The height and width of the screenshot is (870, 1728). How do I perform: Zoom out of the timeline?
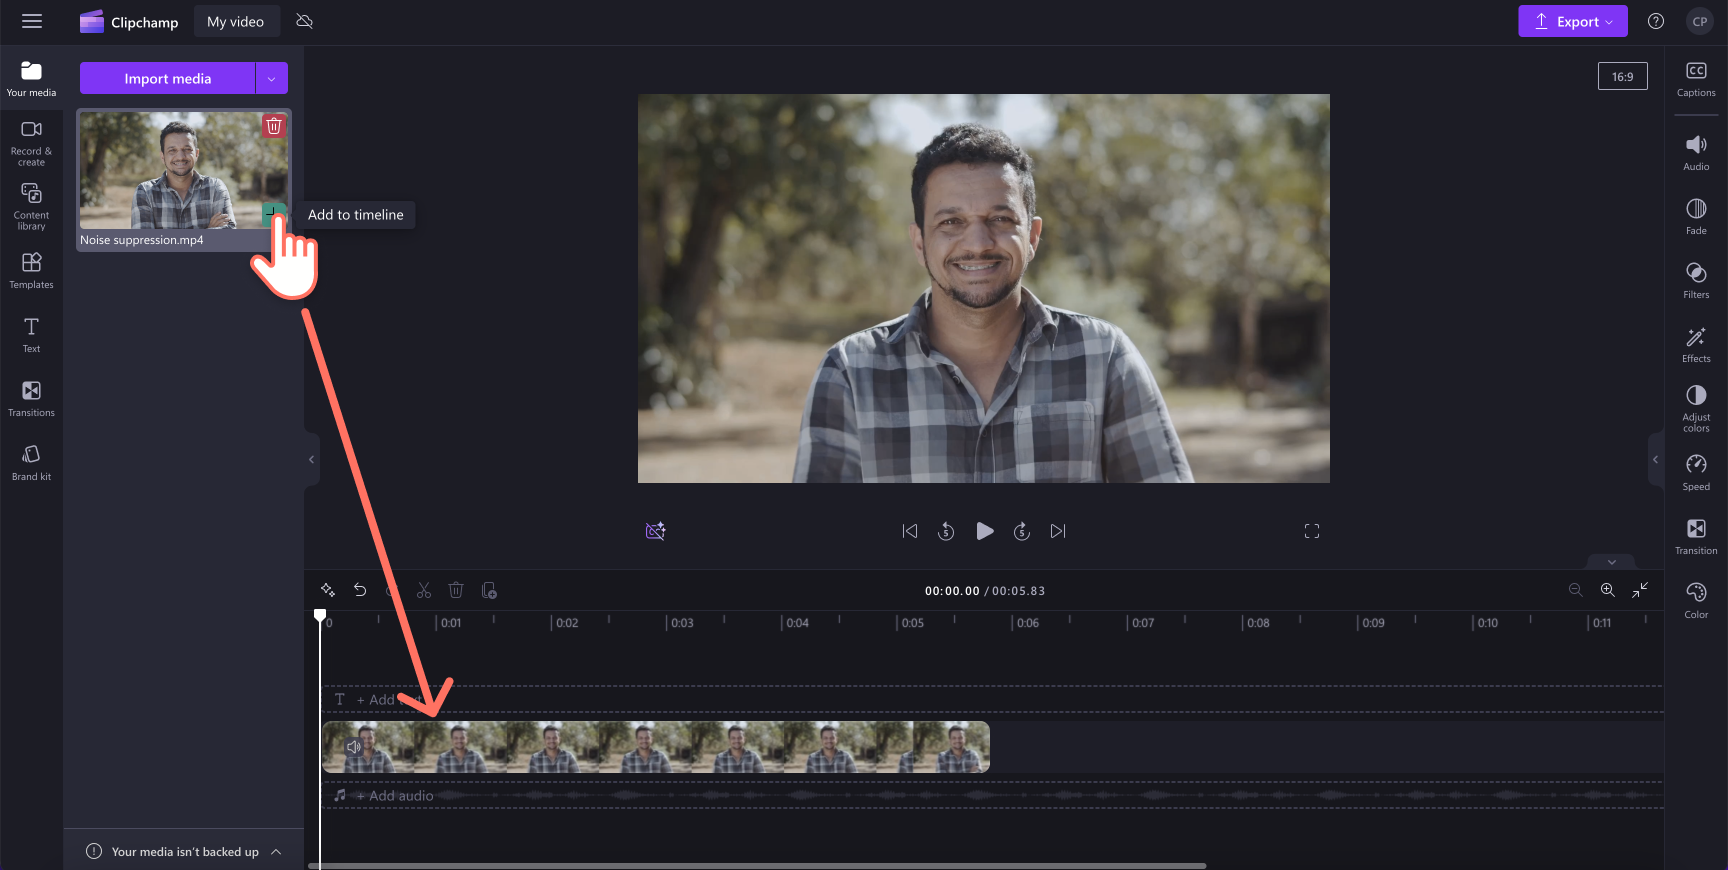[1575, 590]
